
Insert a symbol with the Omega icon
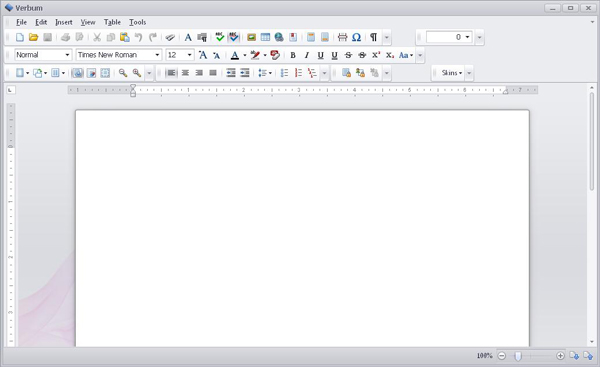(356, 37)
